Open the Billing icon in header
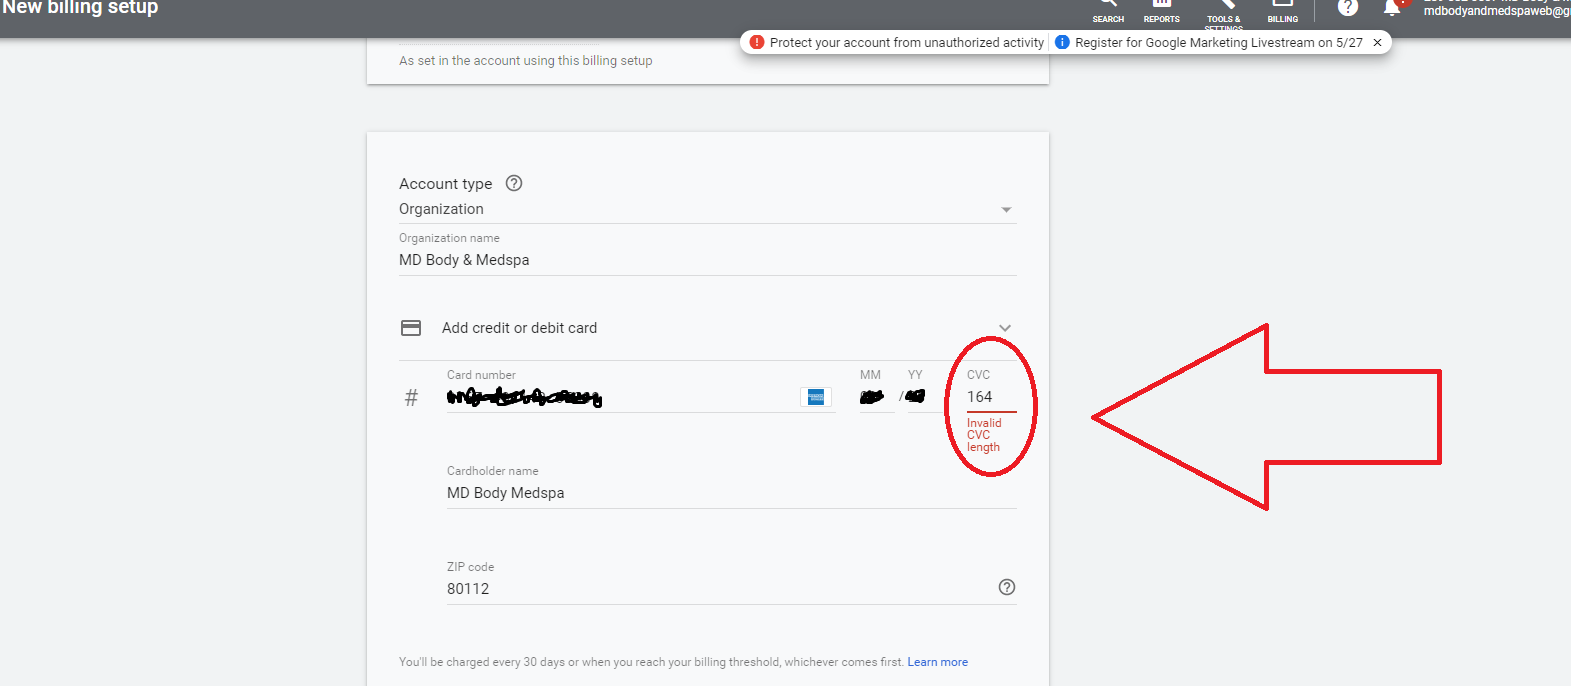Screen dimensions: 1571x686 click(x=1282, y=10)
